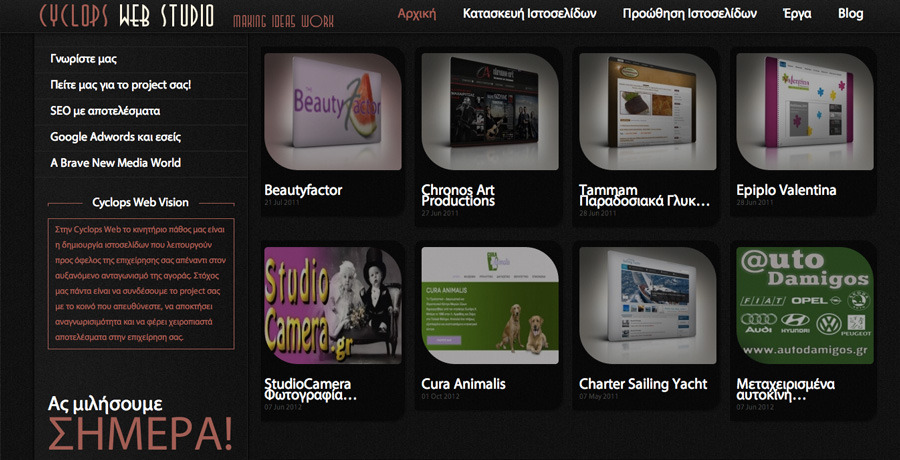Click the StudioCamera.gr thumbnail image
Screen dimensions: 900x460
pyautogui.click(x=333, y=306)
